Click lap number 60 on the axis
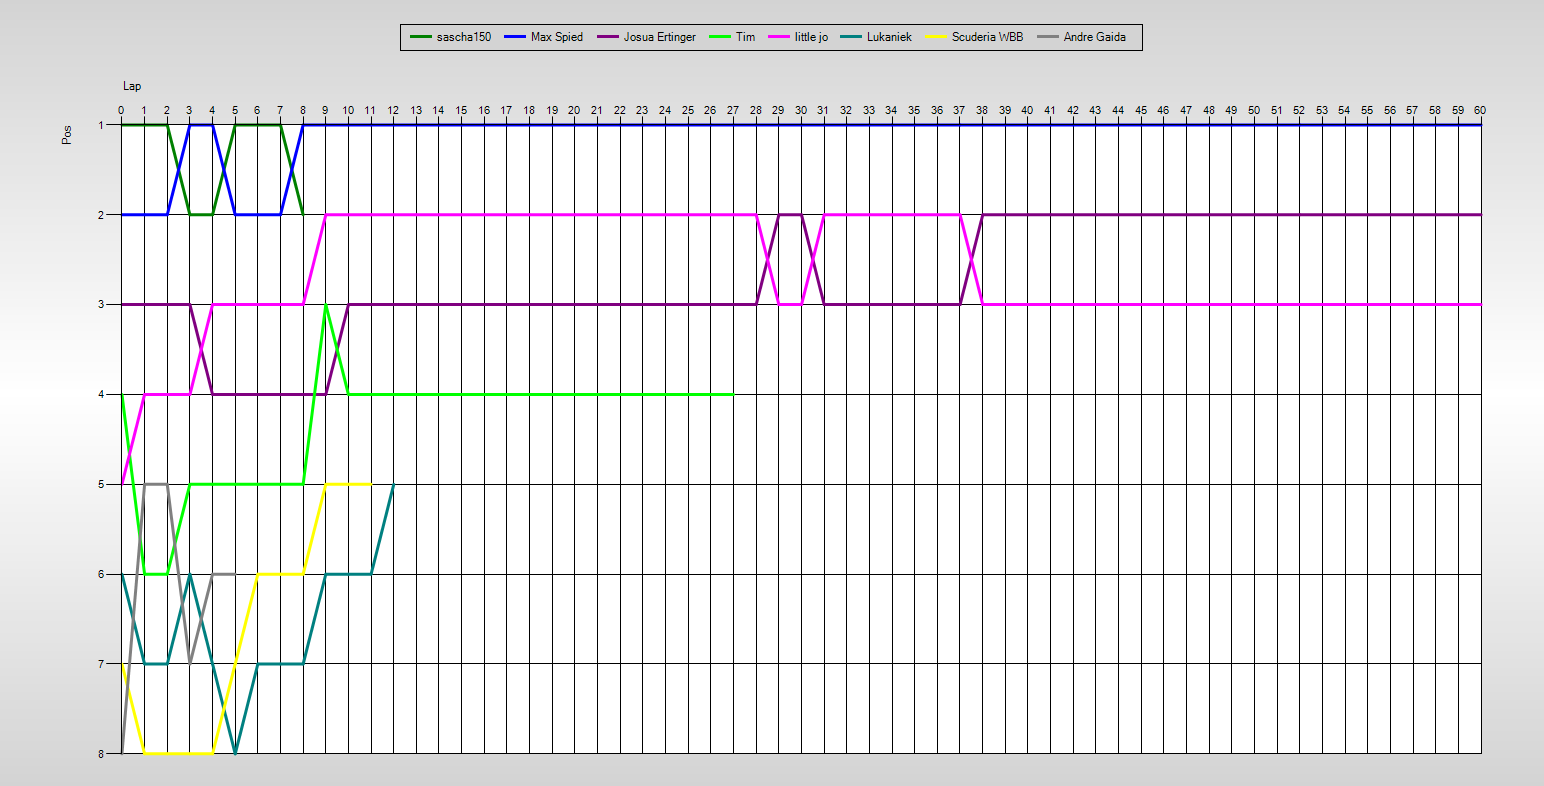Image resolution: width=1544 pixels, height=786 pixels. pos(1480,110)
